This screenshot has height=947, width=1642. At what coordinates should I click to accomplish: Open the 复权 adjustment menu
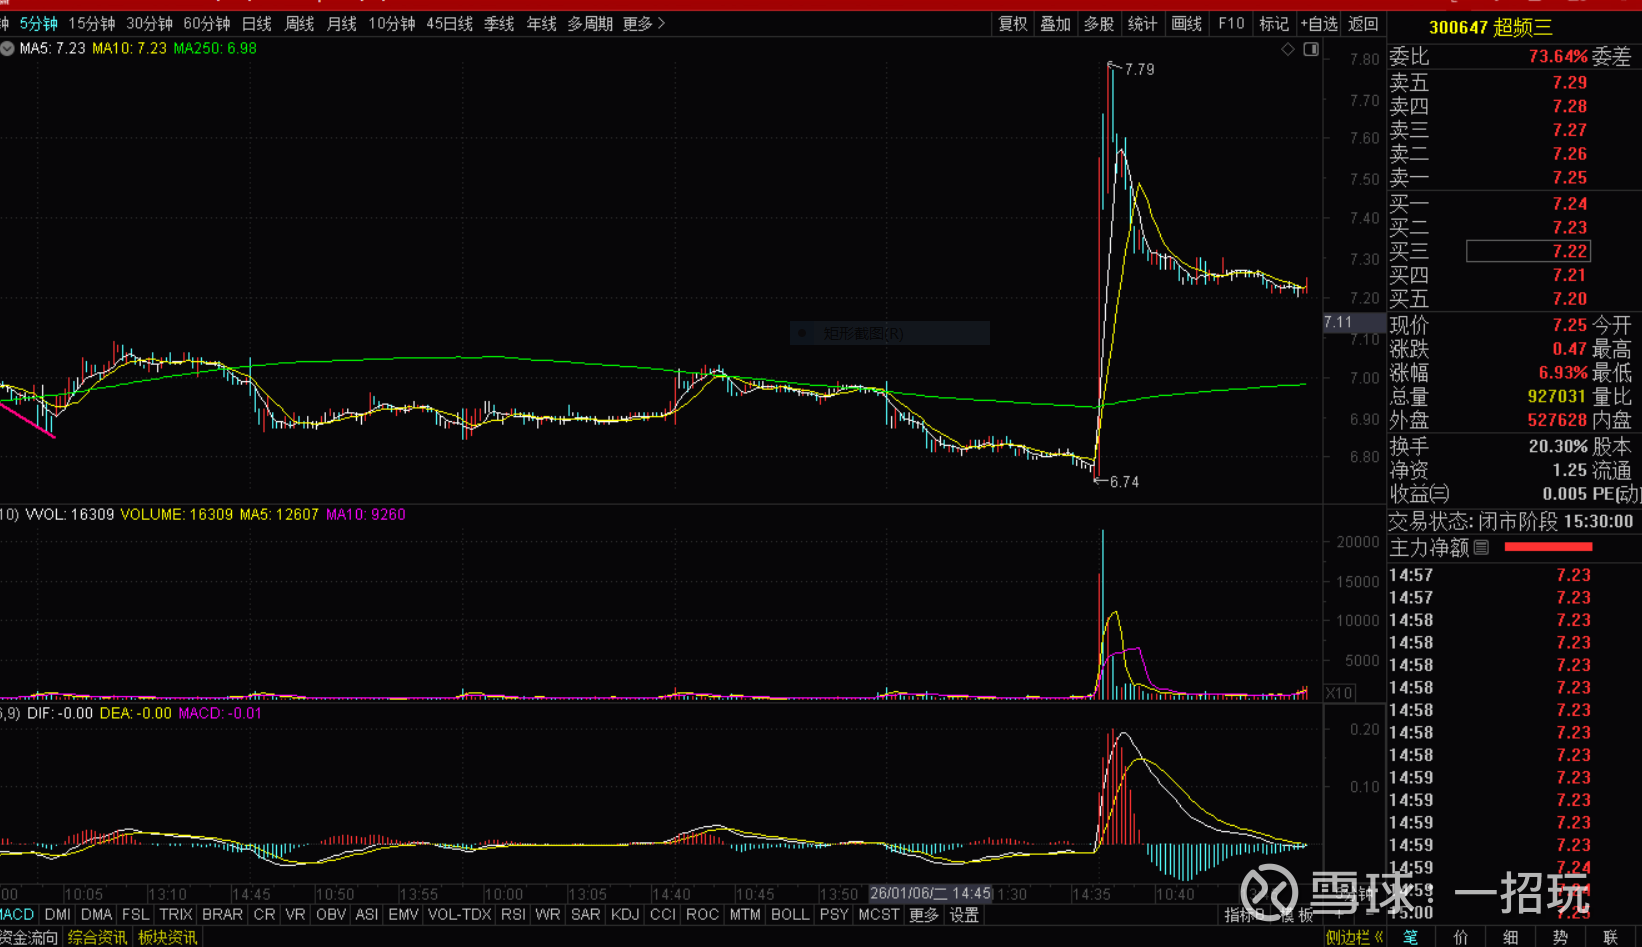pos(1013,24)
